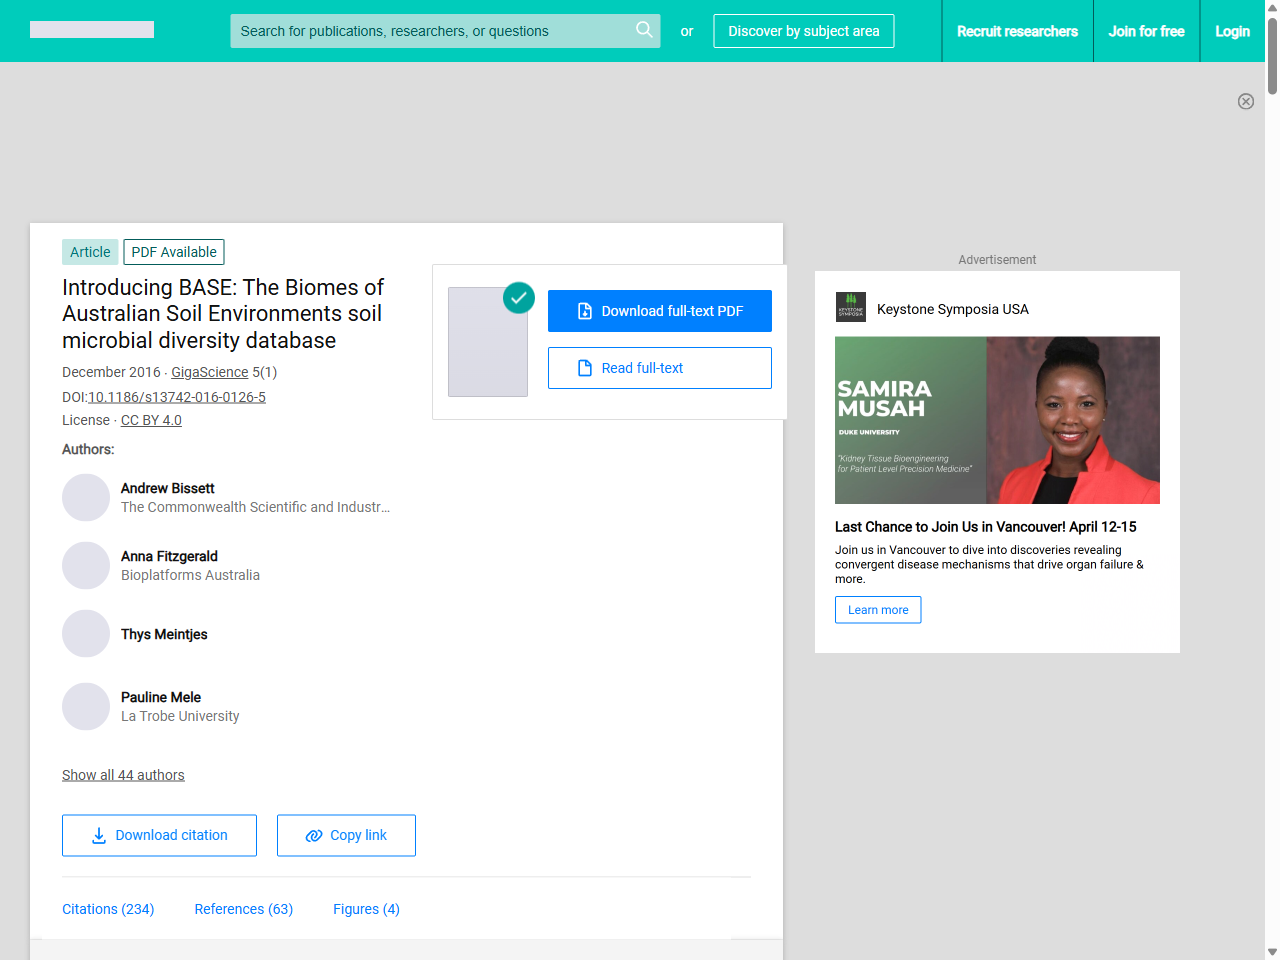The height and width of the screenshot is (960, 1280).
Task: Click the search magnifier icon
Action: [x=644, y=30]
